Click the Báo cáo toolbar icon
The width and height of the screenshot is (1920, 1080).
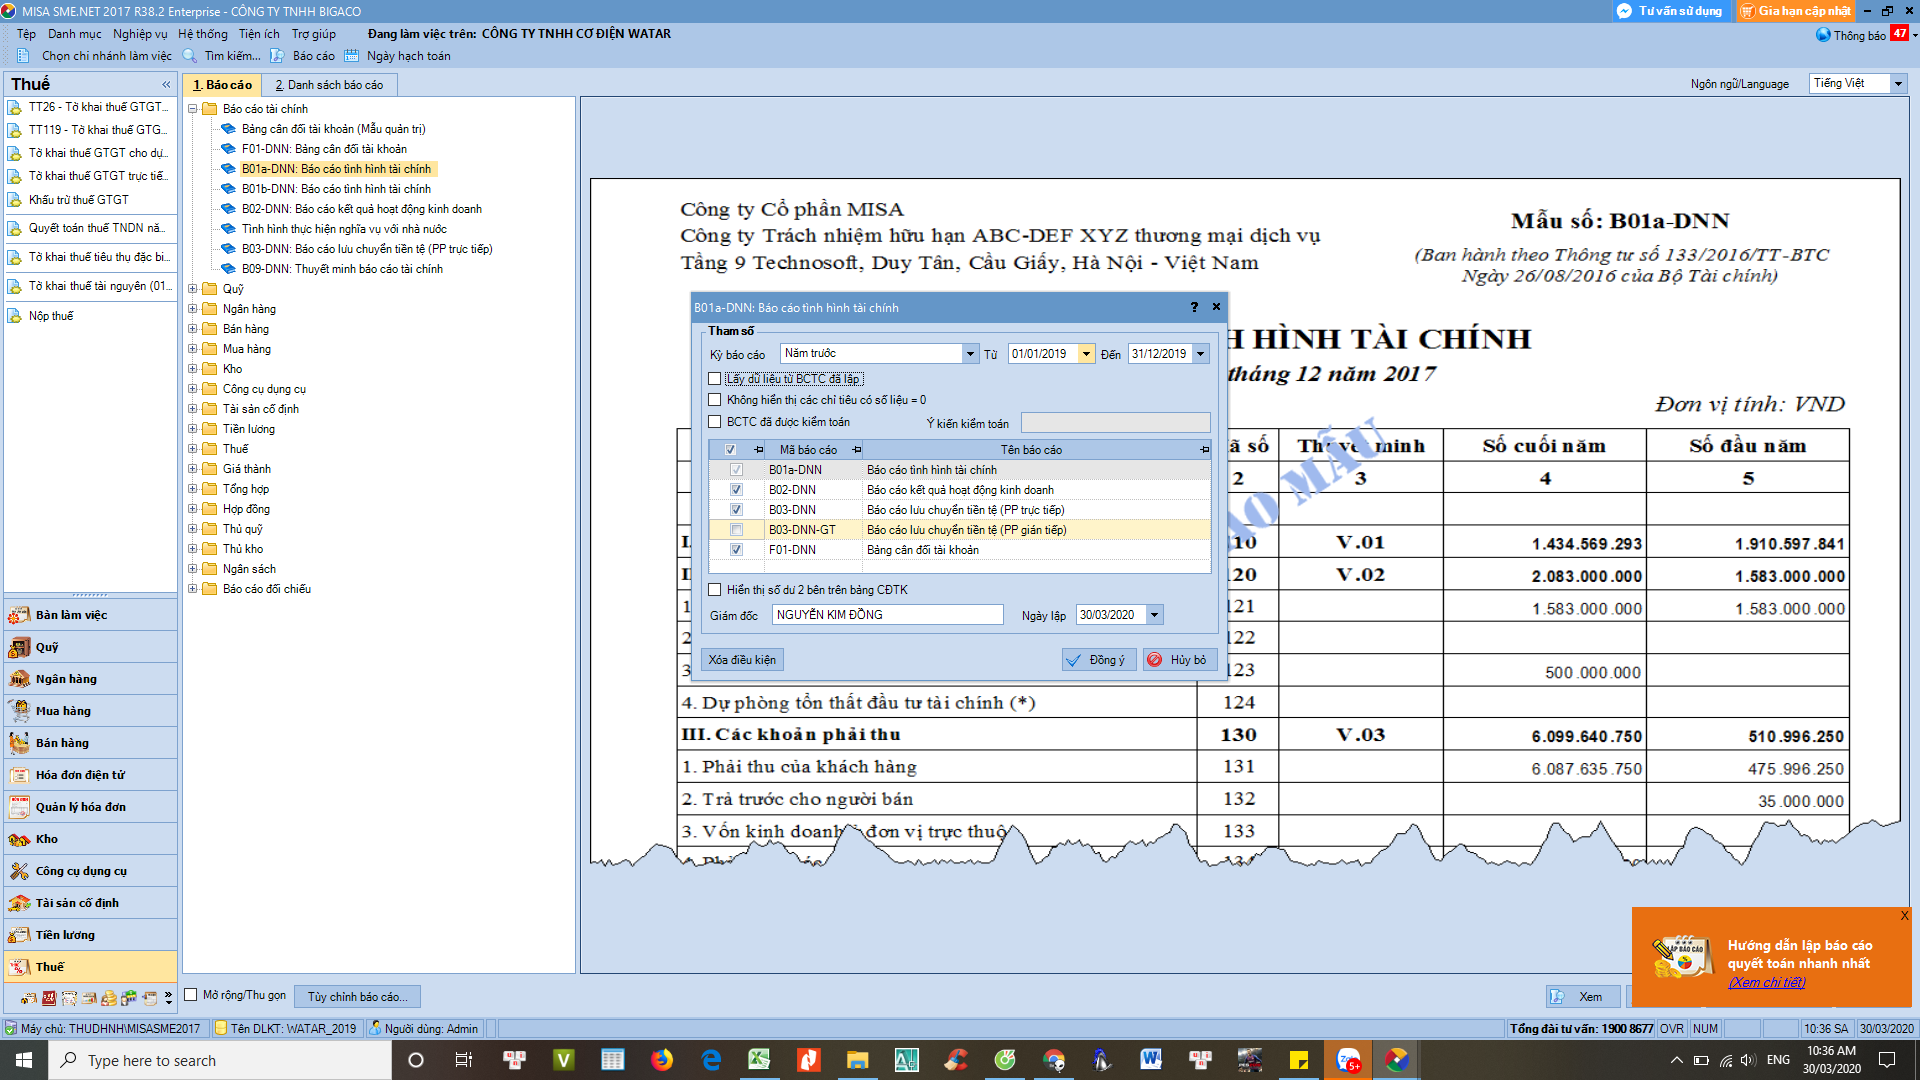tap(277, 56)
